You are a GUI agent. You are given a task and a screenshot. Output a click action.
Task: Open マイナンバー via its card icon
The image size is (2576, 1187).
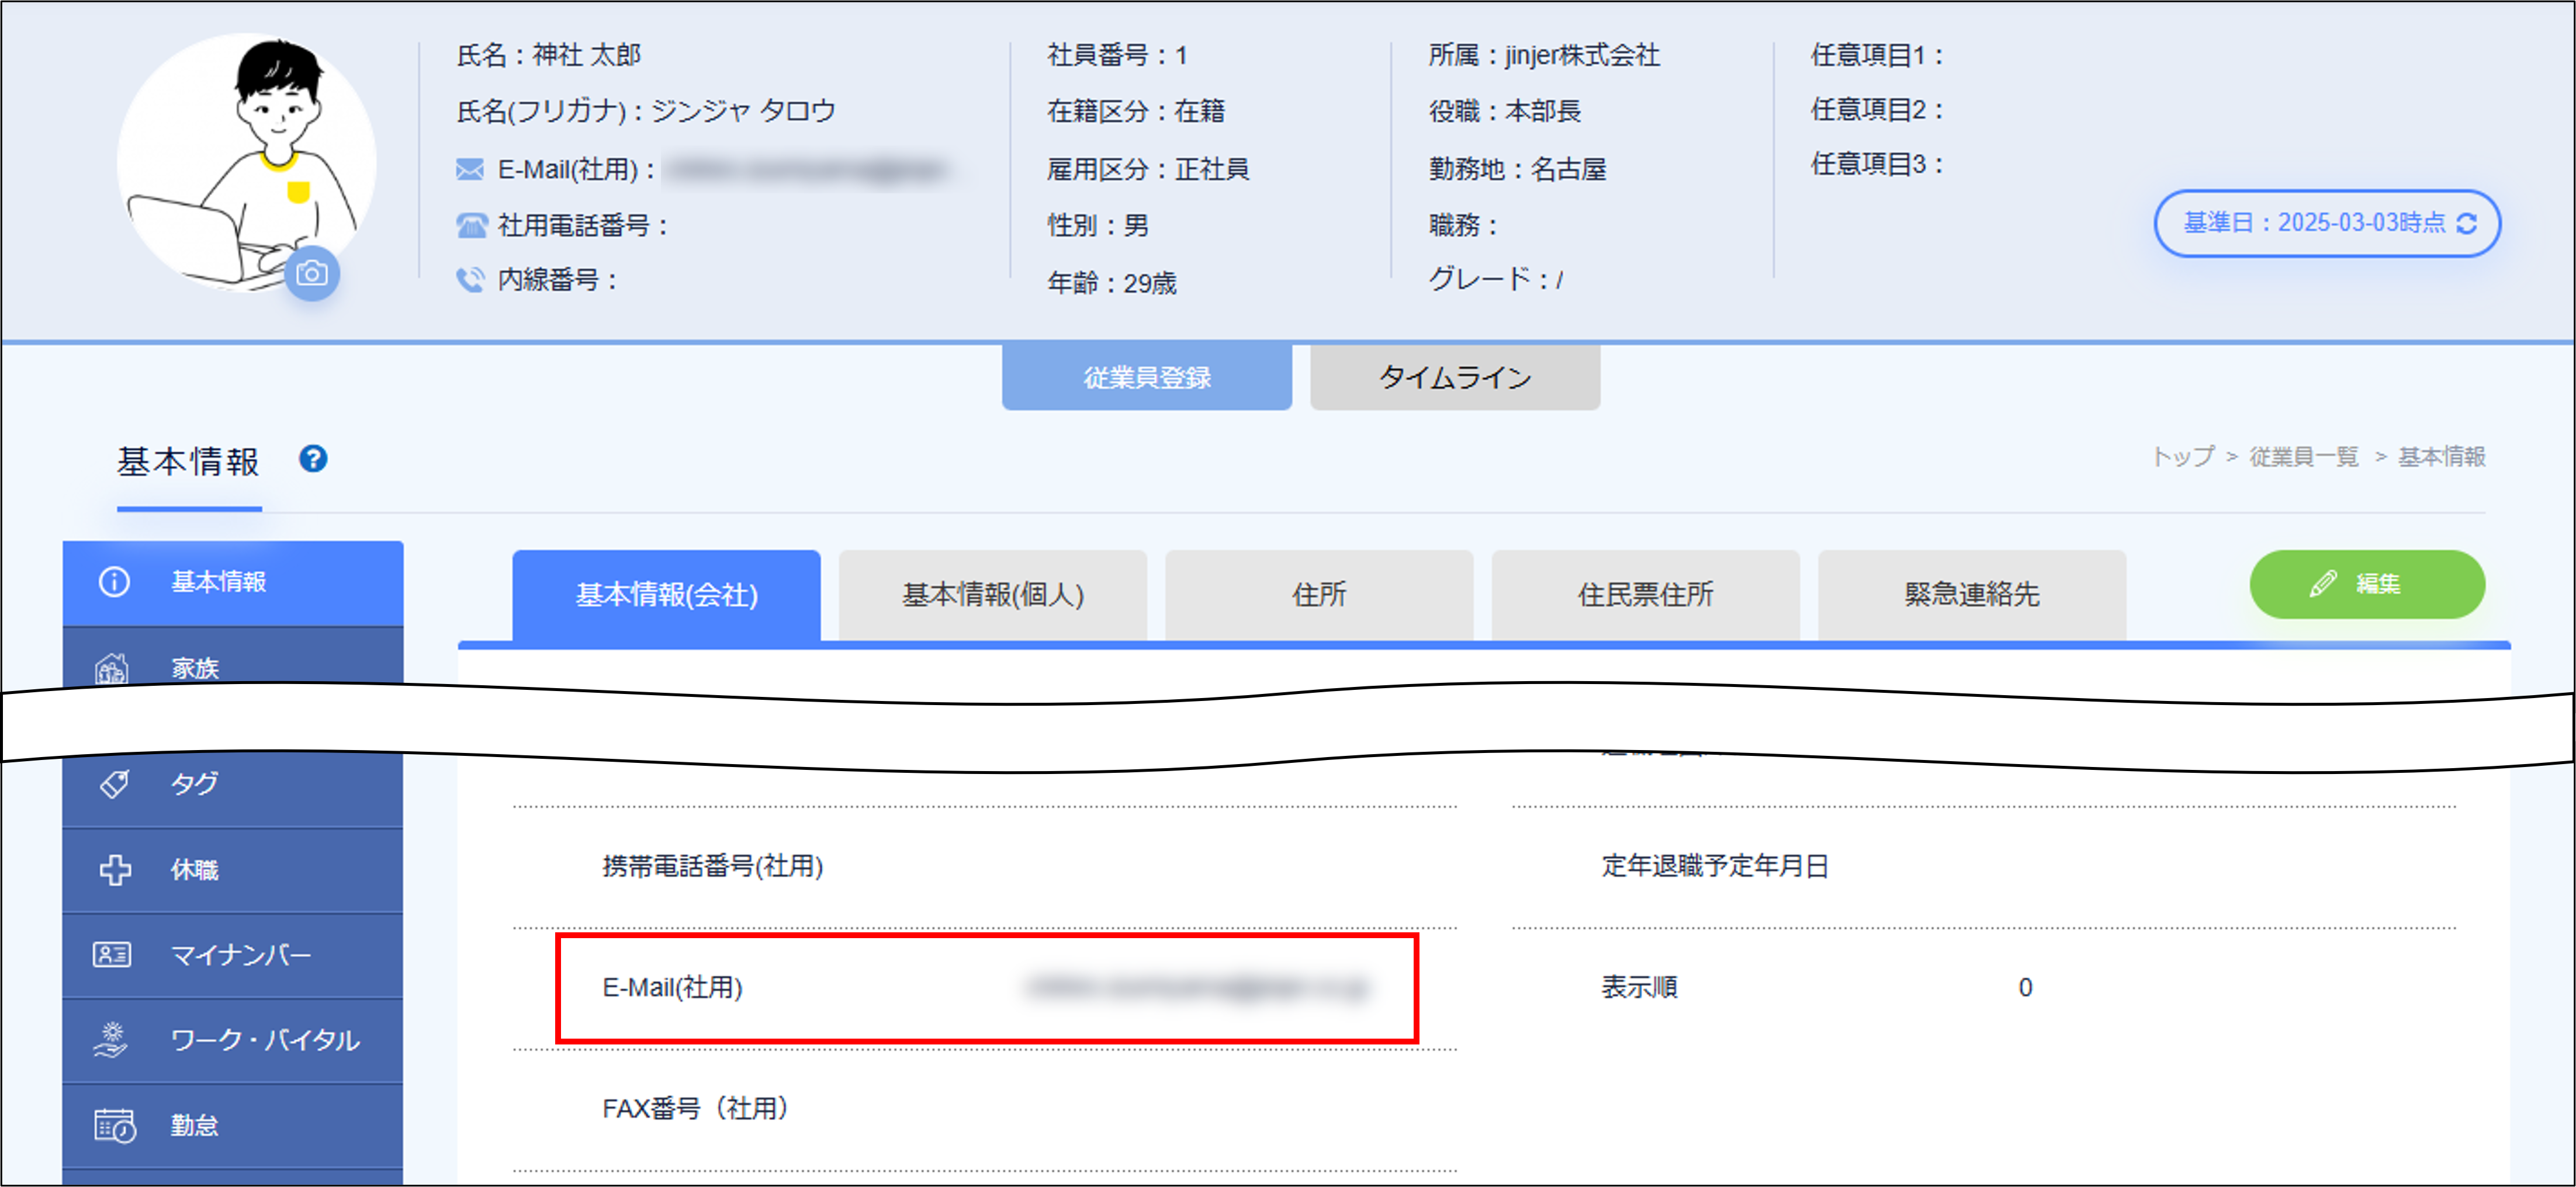(113, 955)
